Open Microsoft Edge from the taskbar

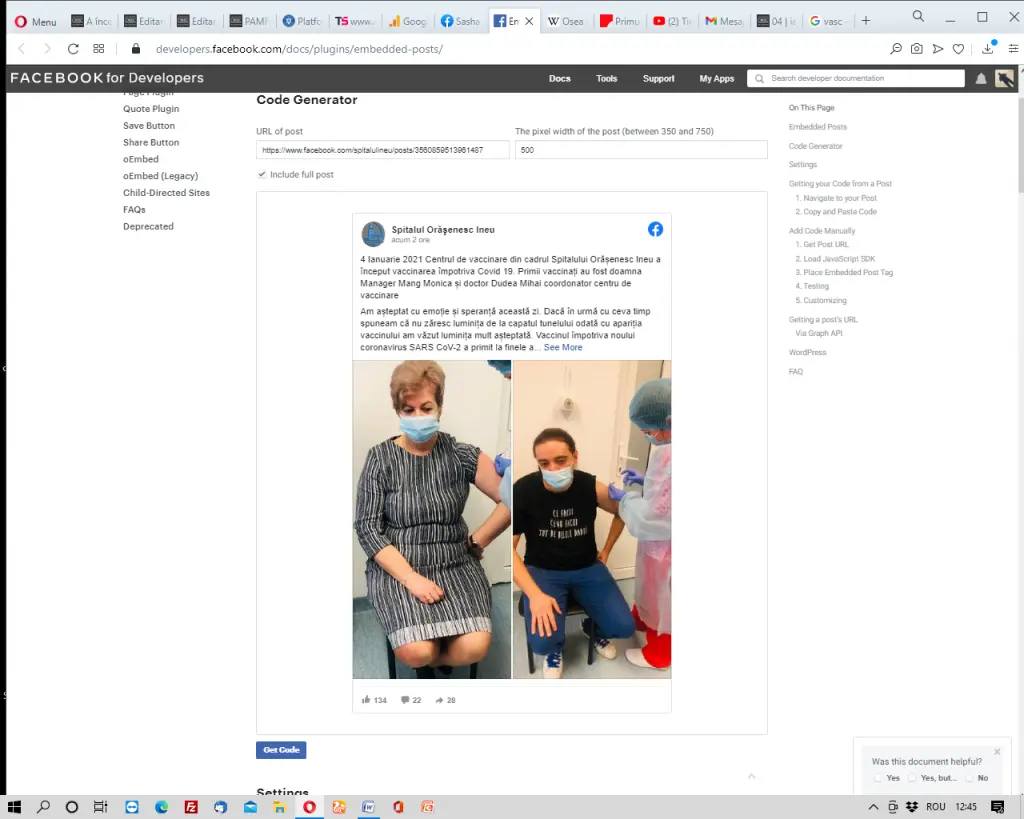(161, 807)
